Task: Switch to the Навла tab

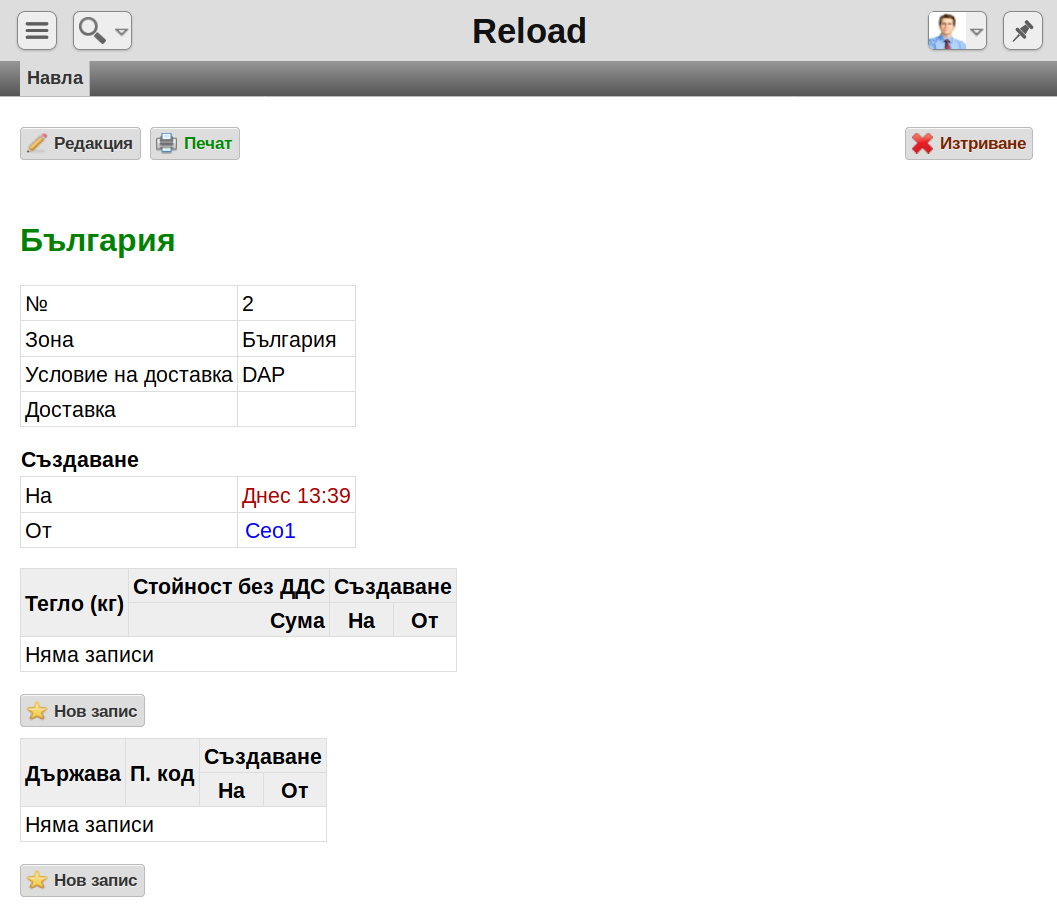Action: [55, 78]
